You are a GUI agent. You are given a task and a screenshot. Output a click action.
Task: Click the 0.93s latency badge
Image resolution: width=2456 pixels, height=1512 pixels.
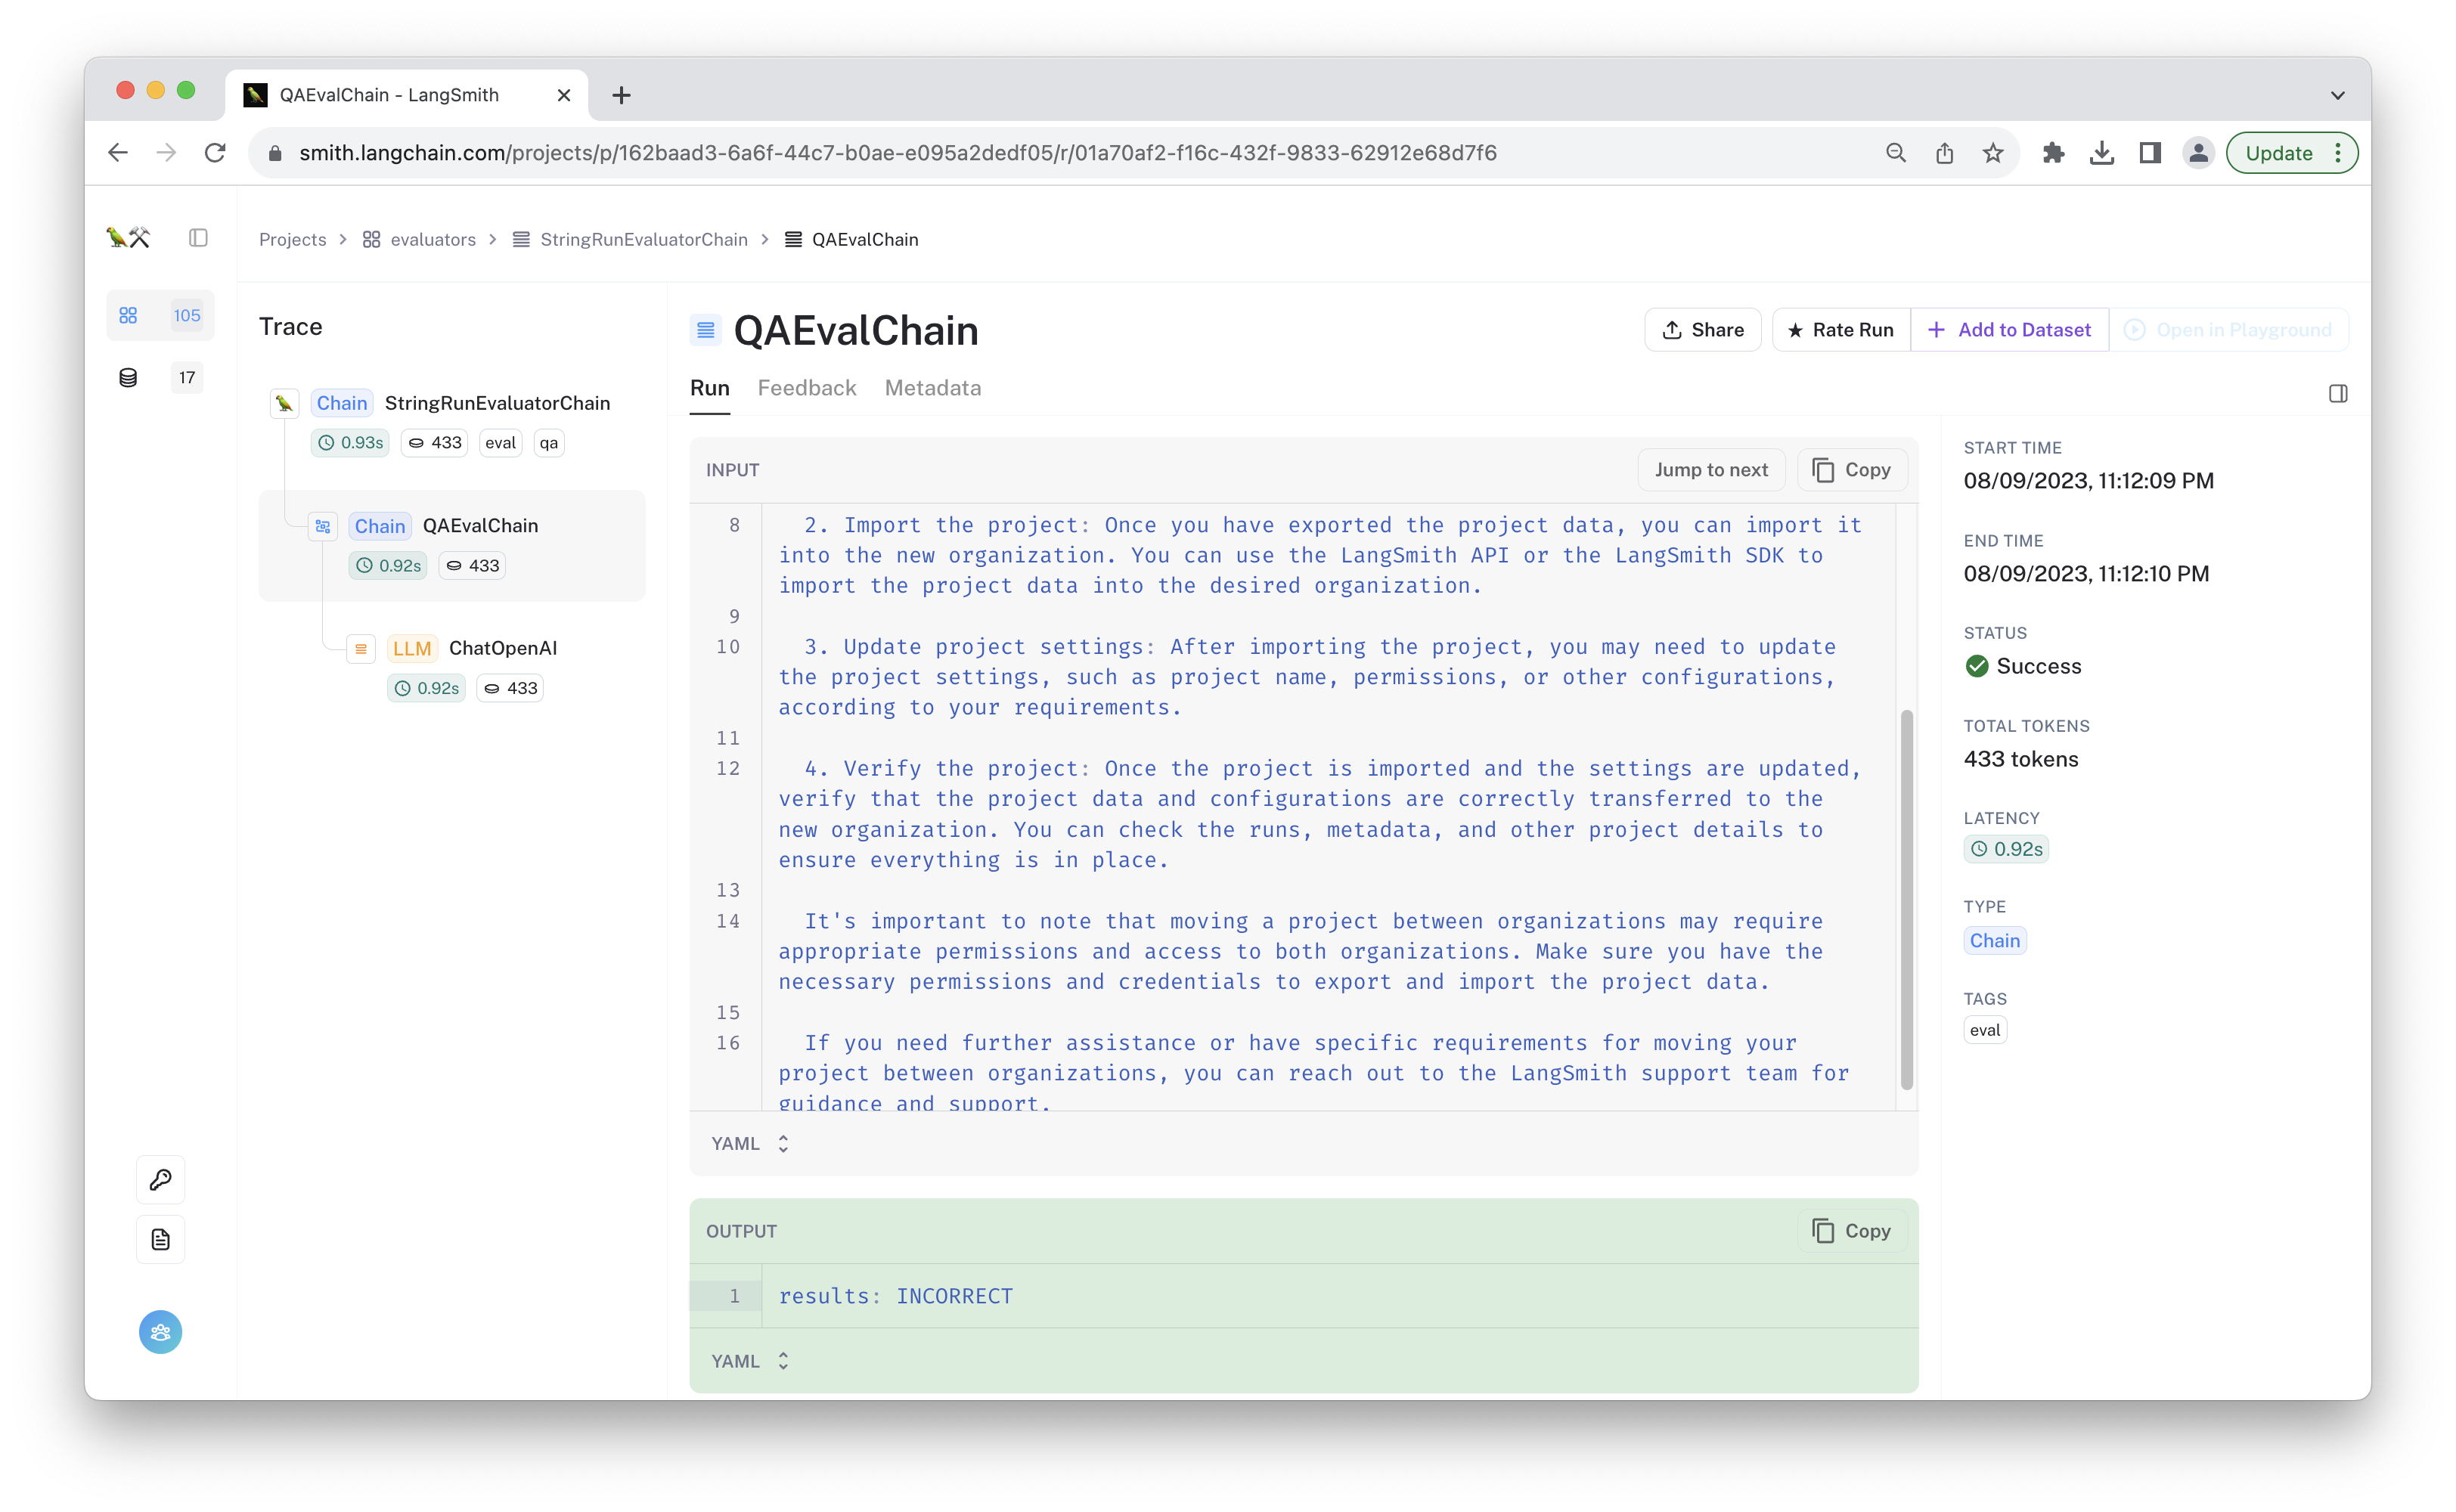[350, 443]
